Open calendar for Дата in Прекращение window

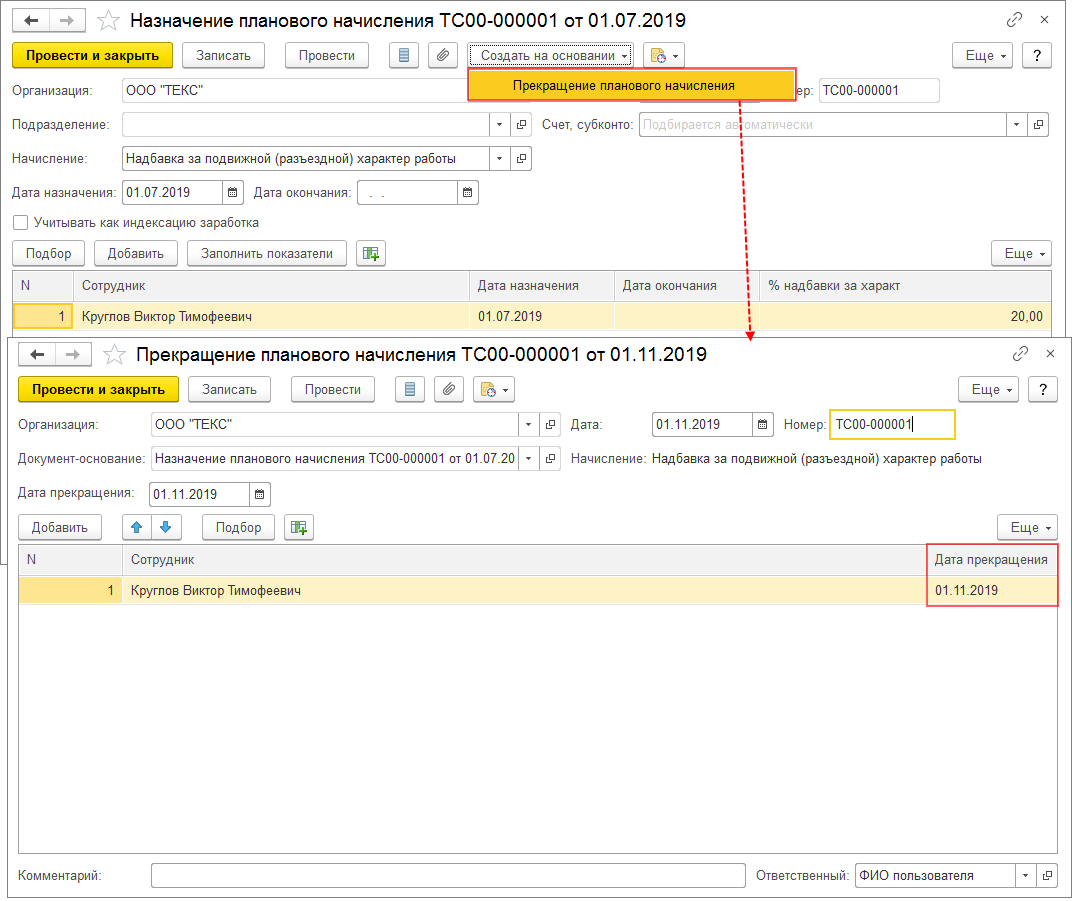[763, 425]
